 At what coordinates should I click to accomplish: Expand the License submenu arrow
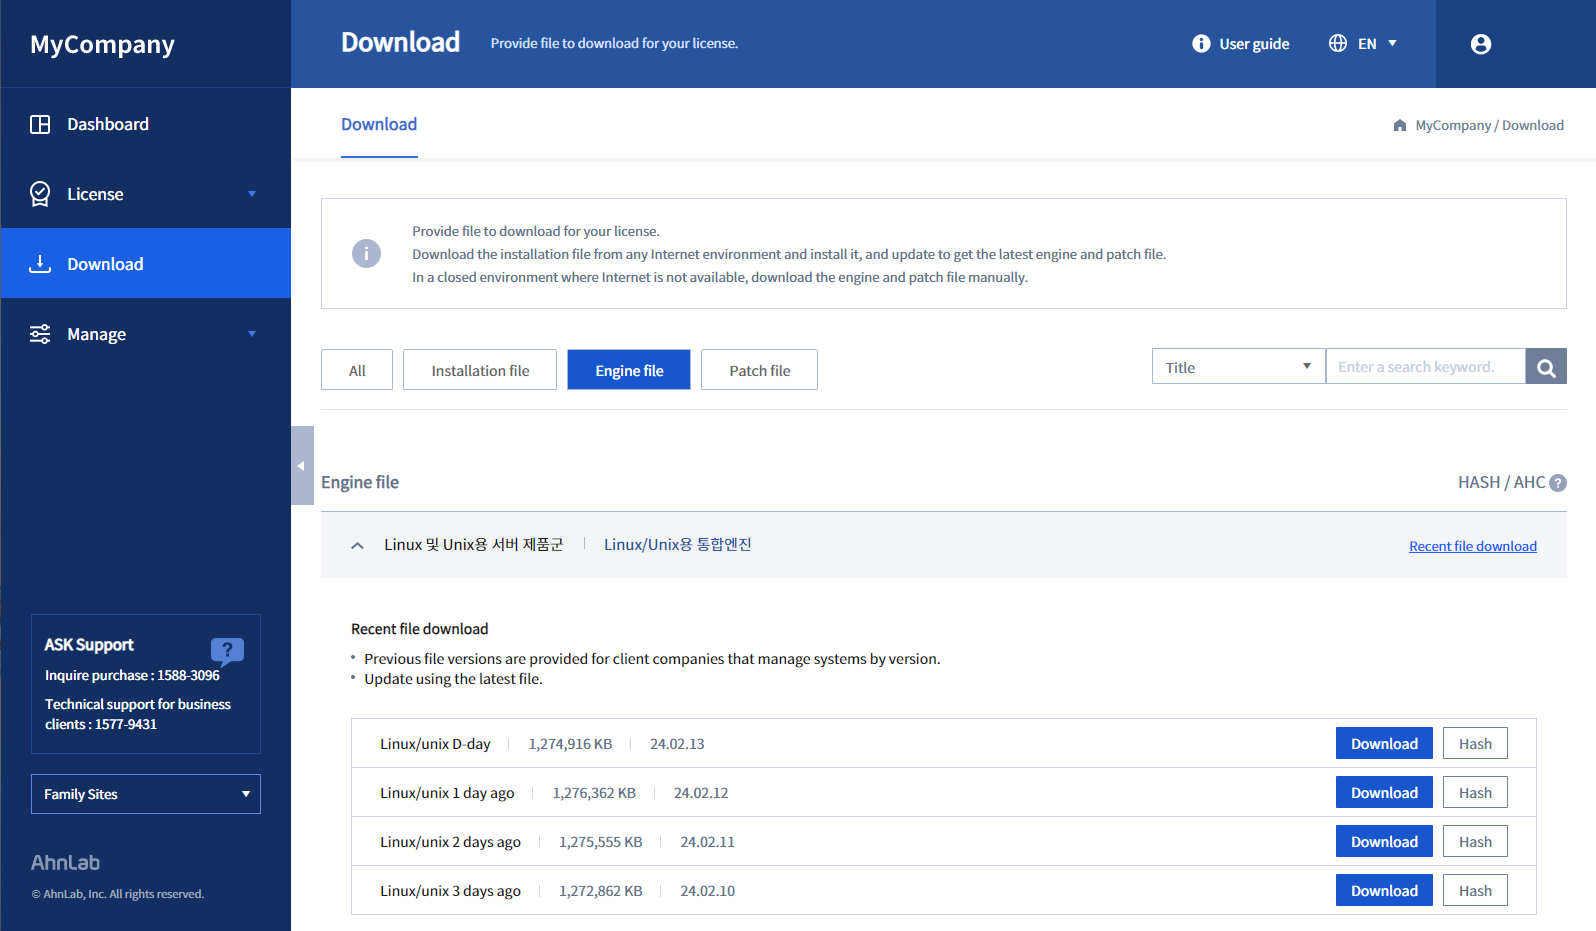pyautogui.click(x=252, y=194)
